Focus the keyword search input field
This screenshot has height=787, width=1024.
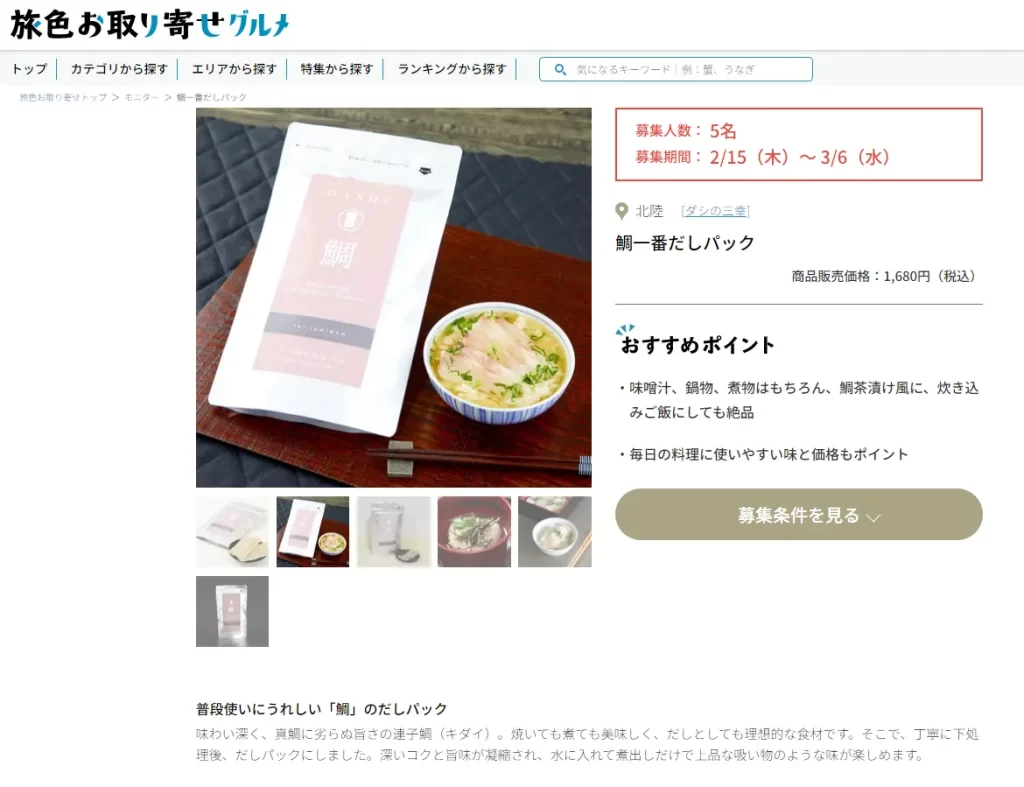675,69
